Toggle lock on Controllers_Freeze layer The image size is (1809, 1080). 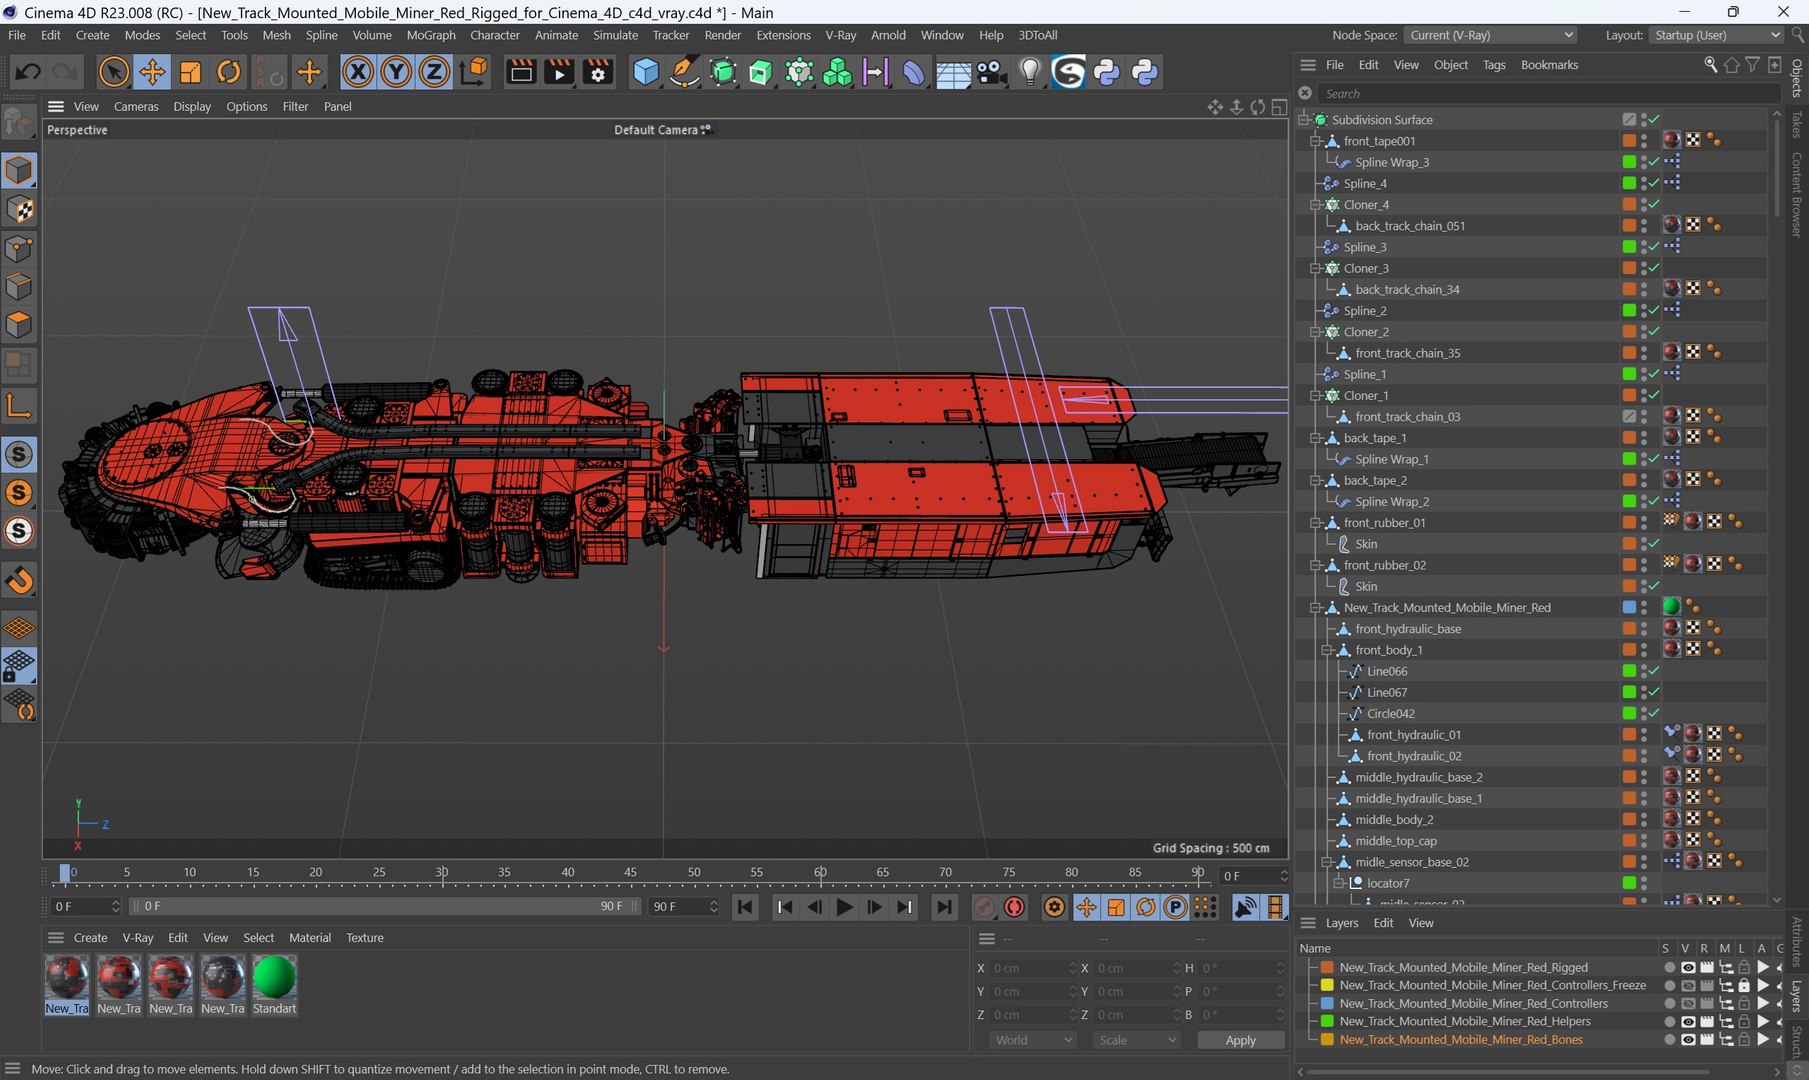1744,986
